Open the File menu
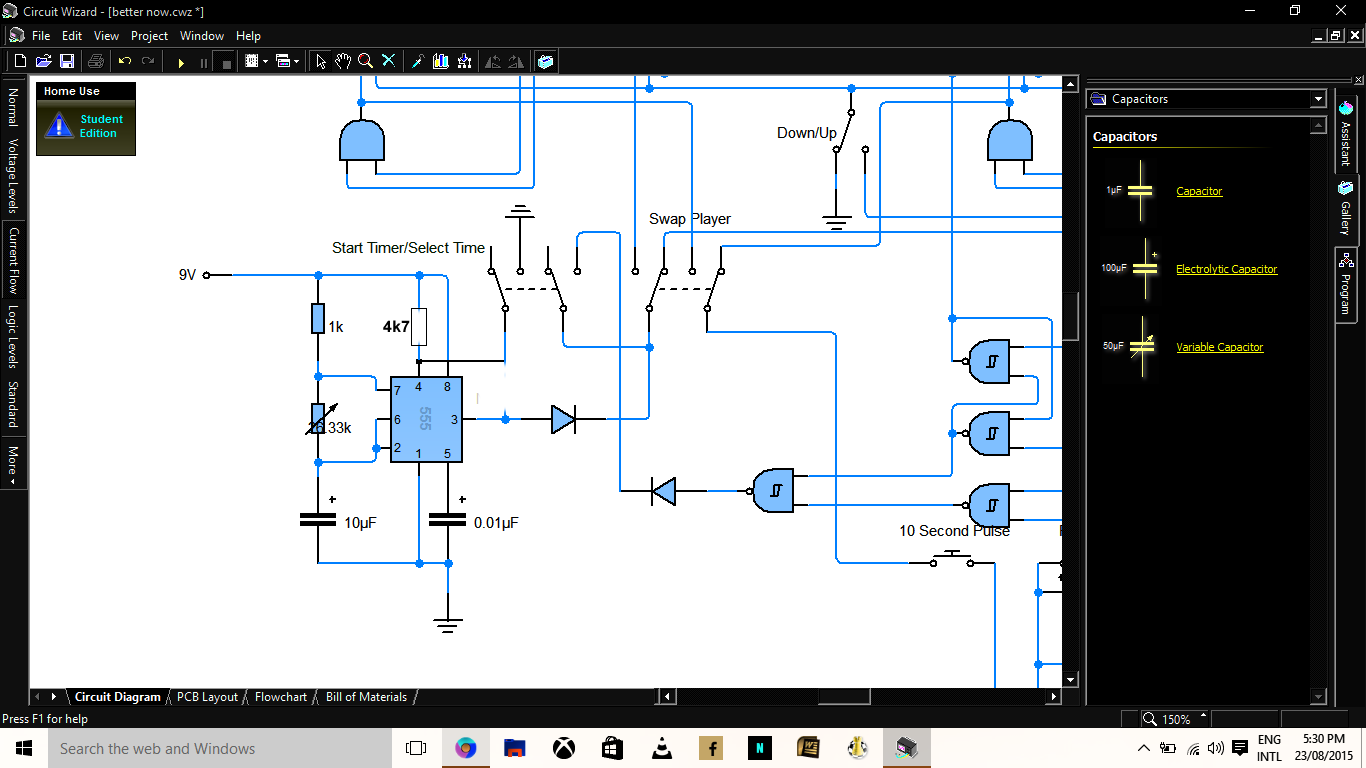The image size is (1366, 768). [x=41, y=35]
